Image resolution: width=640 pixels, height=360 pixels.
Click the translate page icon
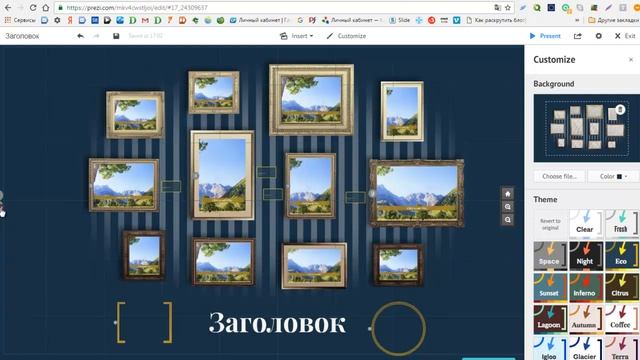click(497, 8)
